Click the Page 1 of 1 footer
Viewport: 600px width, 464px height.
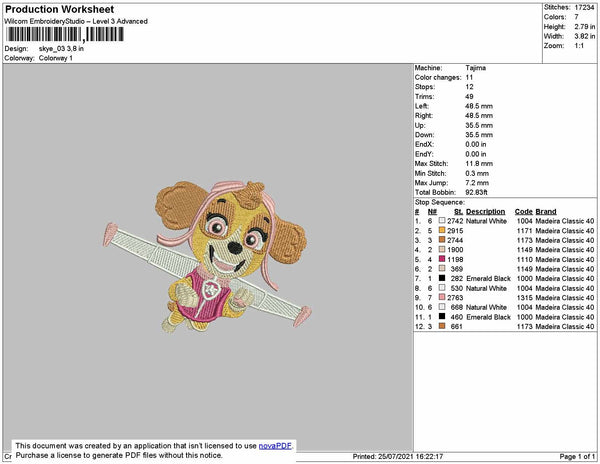(577, 456)
